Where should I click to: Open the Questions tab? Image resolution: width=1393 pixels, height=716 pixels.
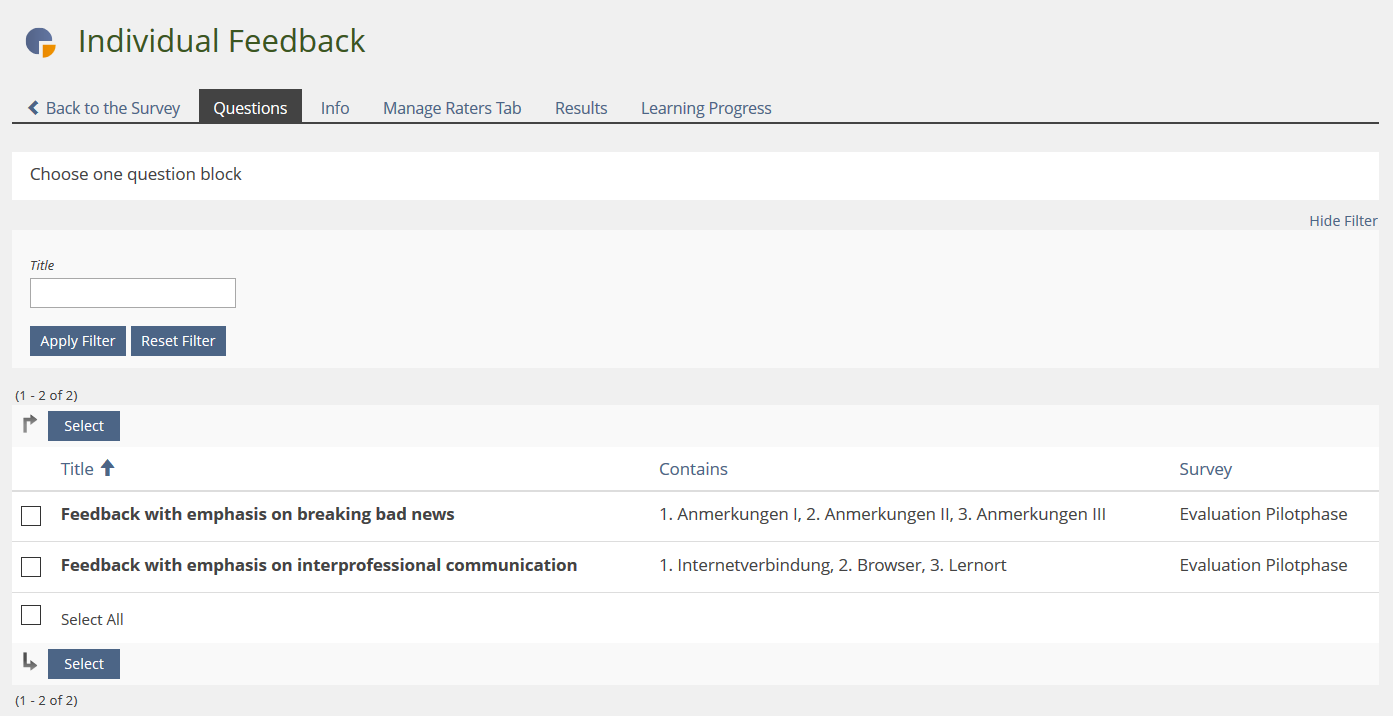click(x=250, y=108)
